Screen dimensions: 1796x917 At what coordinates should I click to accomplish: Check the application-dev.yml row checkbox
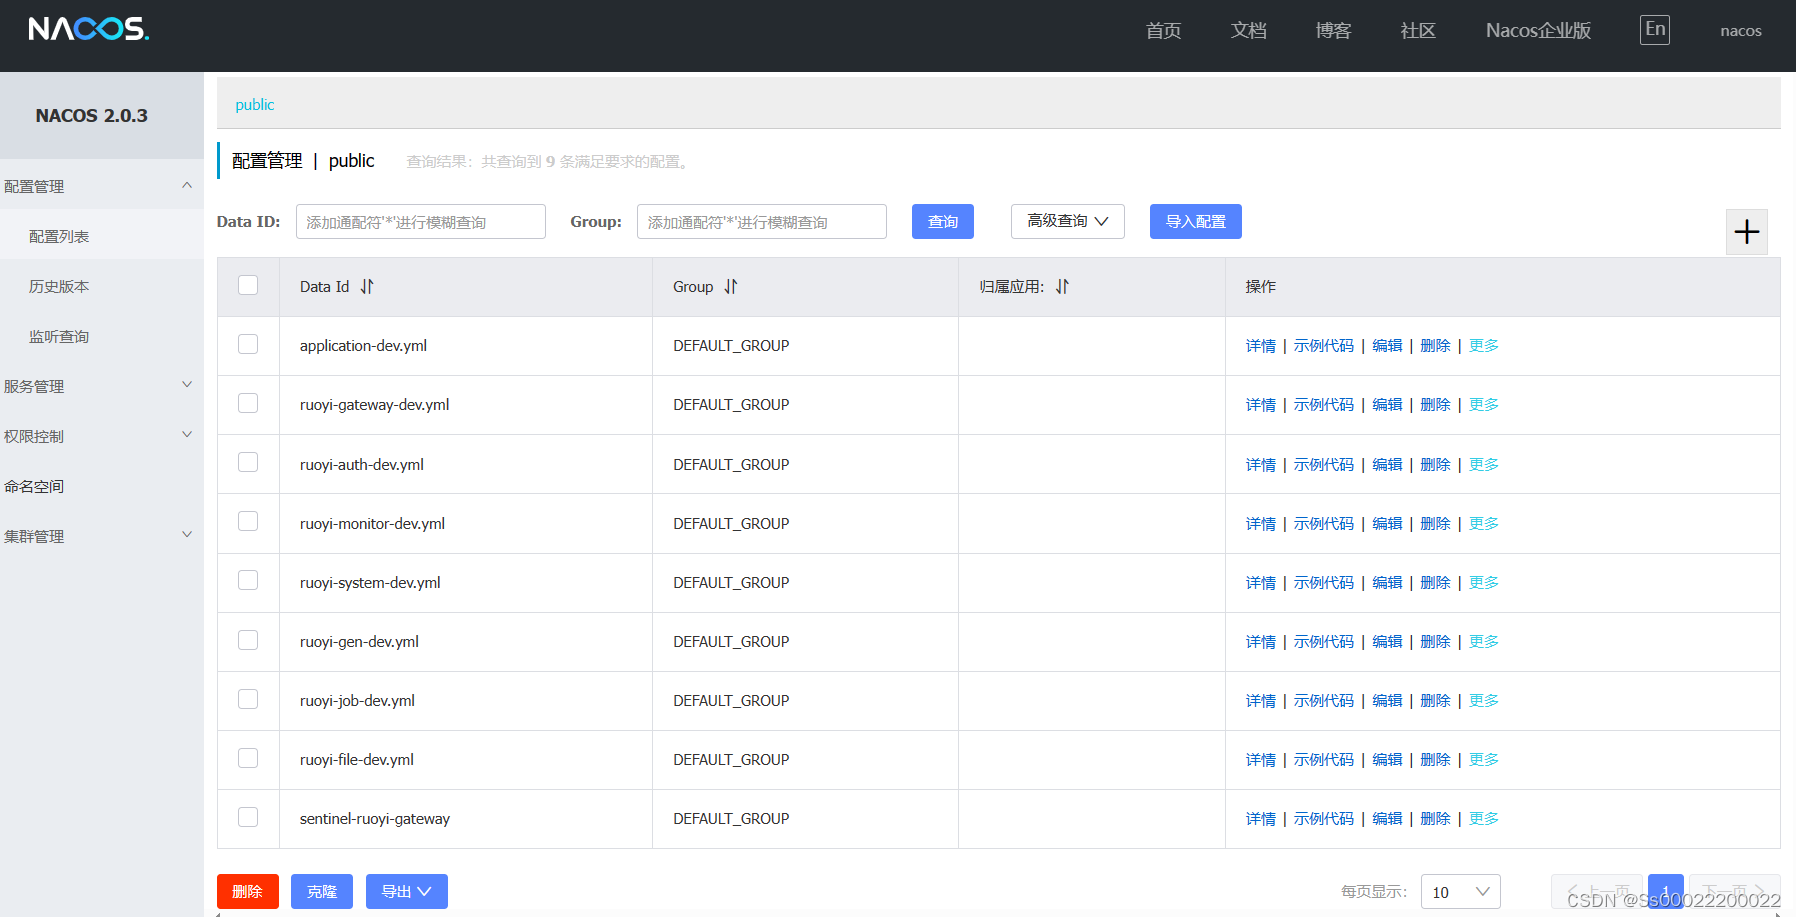(x=248, y=343)
